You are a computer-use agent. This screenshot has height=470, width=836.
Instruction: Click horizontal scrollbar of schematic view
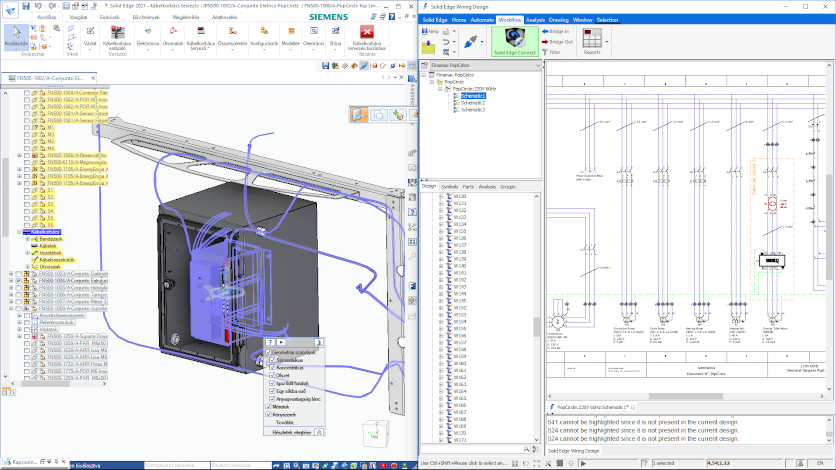tap(686, 396)
